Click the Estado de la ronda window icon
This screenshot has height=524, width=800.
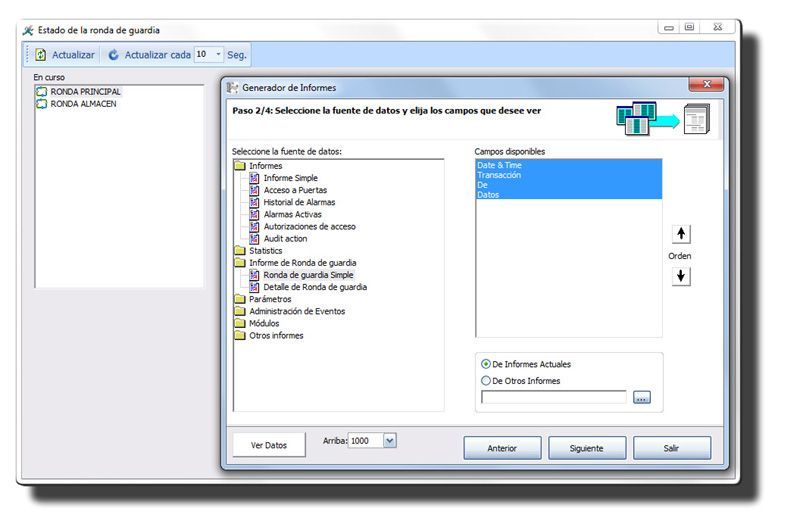click(29, 30)
